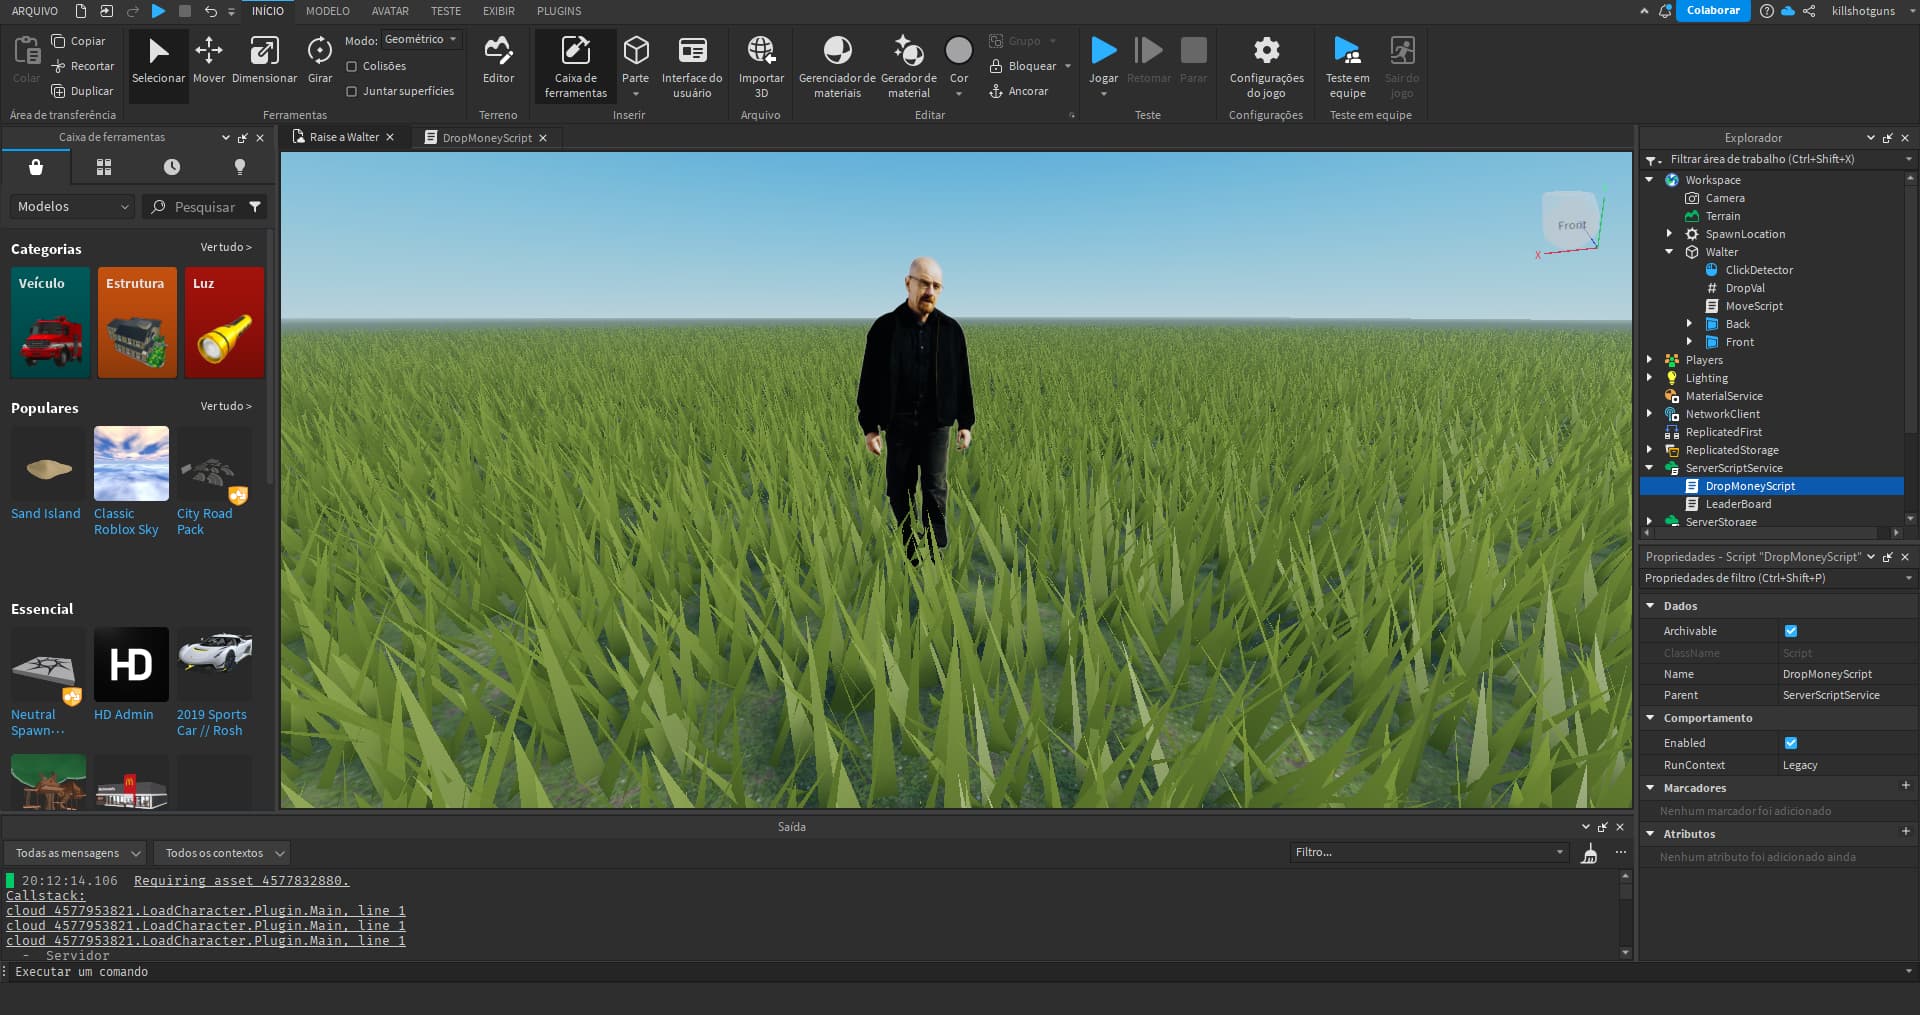Collapse the ServerScriptService node
Image resolution: width=1920 pixels, height=1015 pixels.
pyautogui.click(x=1649, y=468)
